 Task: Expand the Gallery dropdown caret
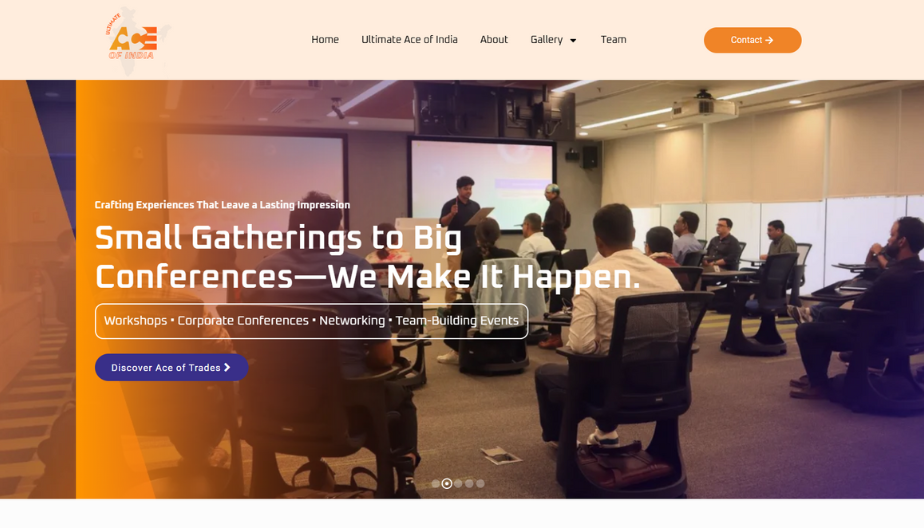pyautogui.click(x=573, y=40)
